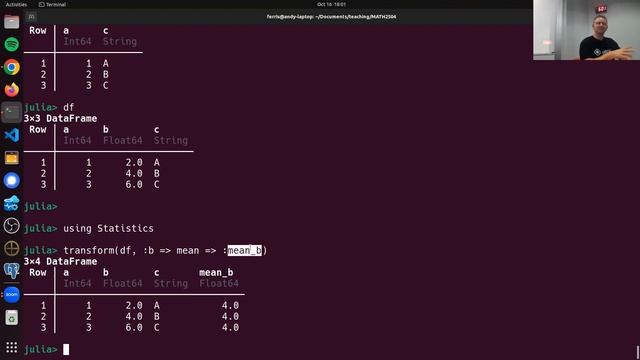Image resolution: width=640 pixels, height=360 pixels.
Task: Open the Terminal app menu in top bar
Action: point(52,4)
